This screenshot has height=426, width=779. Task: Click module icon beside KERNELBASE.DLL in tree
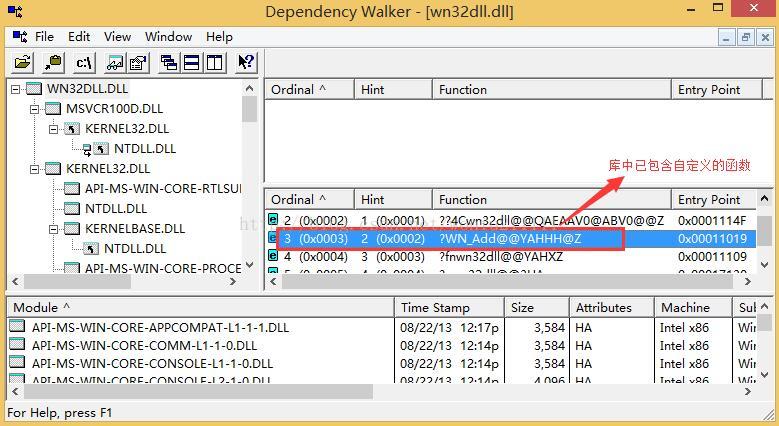coord(72,228)
